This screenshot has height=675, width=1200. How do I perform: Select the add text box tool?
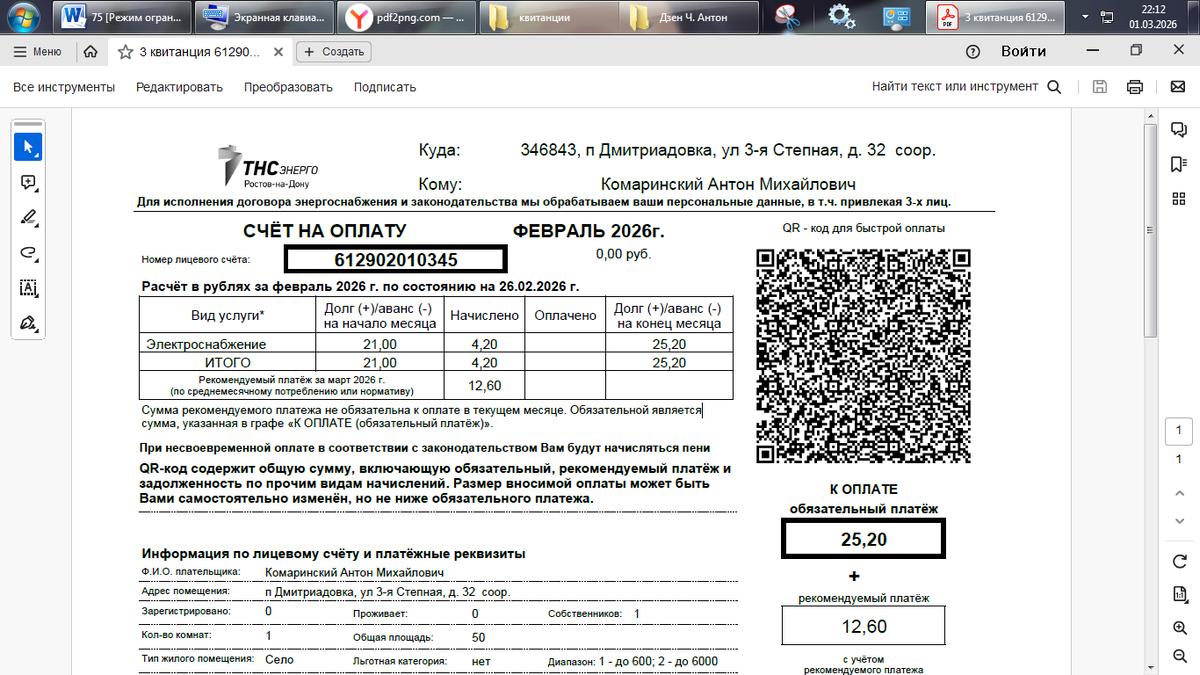pyautogui.click(x=28, y=288)
